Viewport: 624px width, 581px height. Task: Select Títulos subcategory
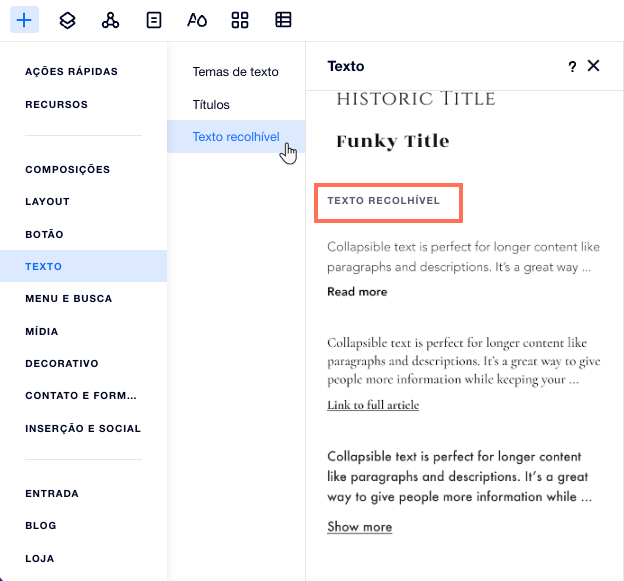click(211, 105)
